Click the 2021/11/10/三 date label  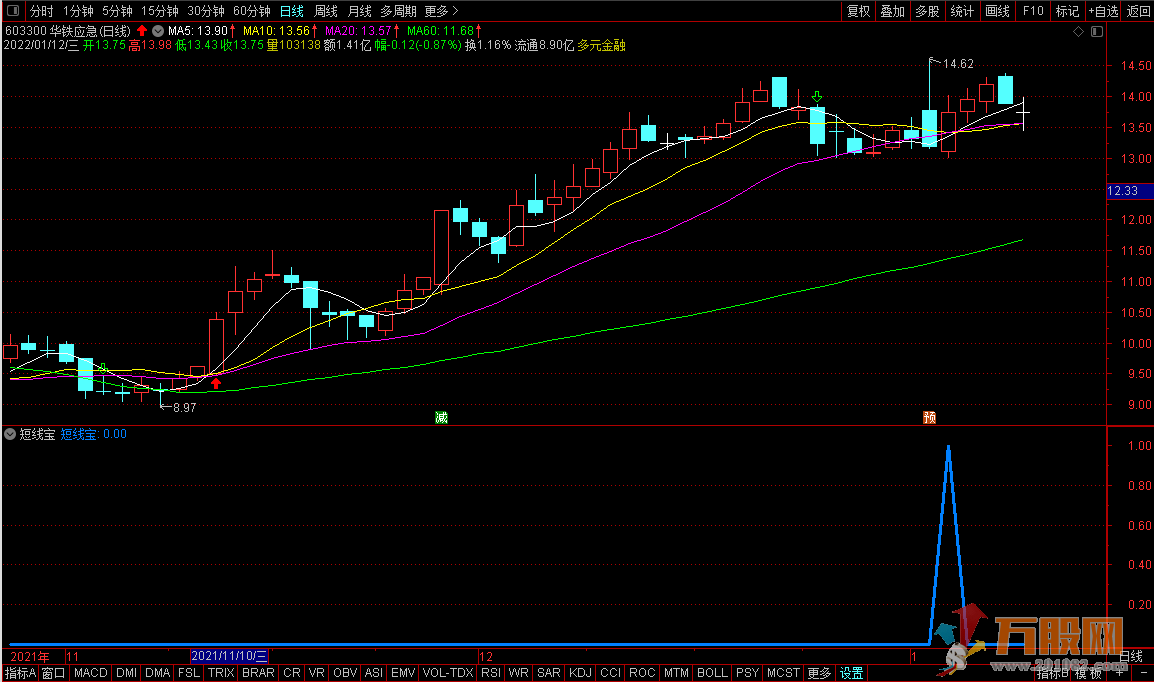pos(229,656)
